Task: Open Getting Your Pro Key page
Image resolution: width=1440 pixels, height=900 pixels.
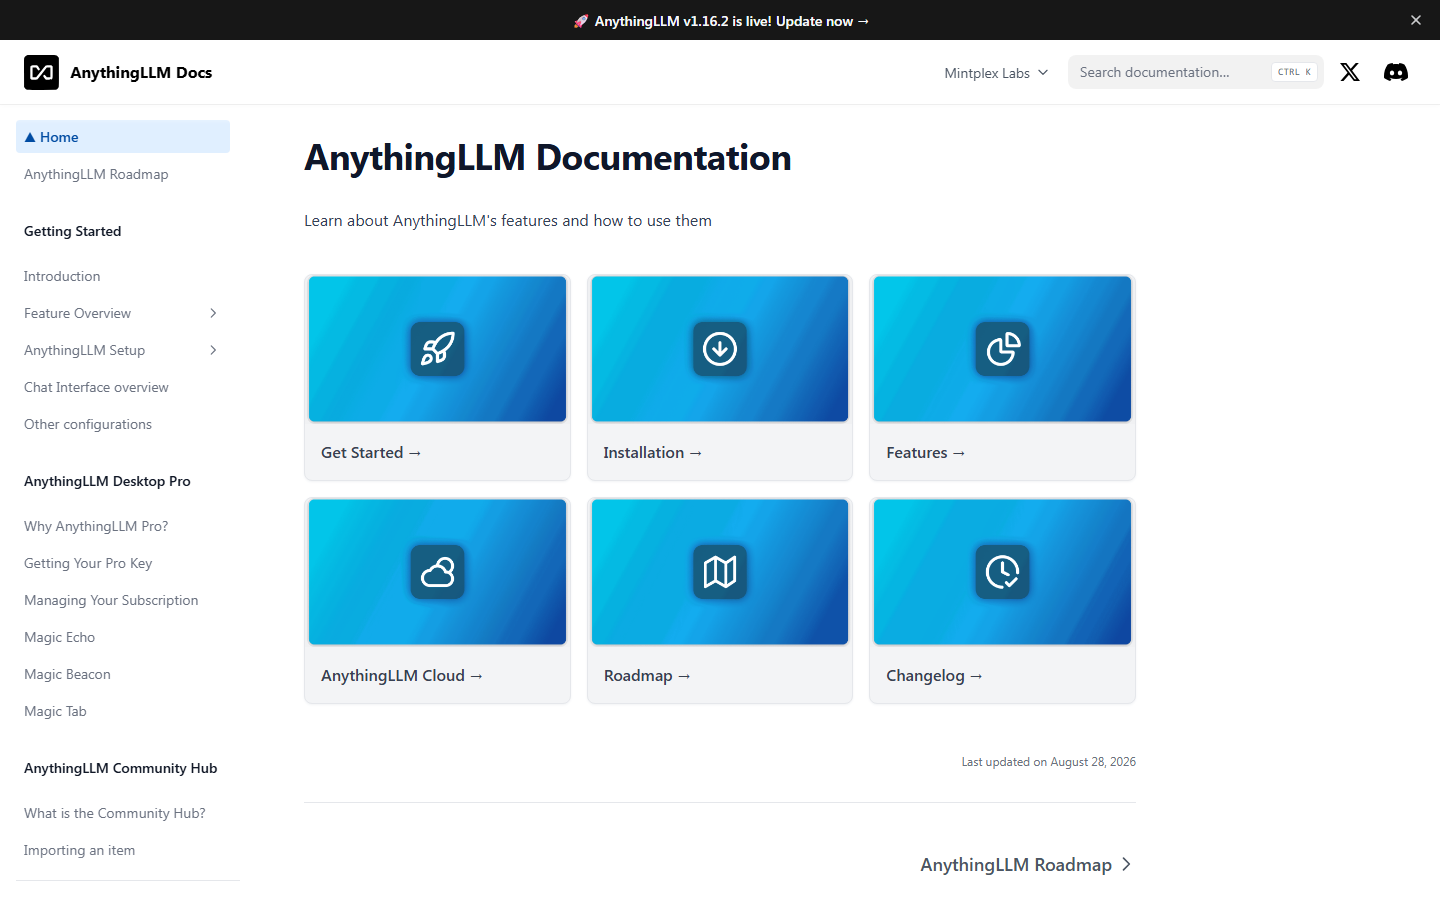Action: pyautogui.click(x=123, y=563)
